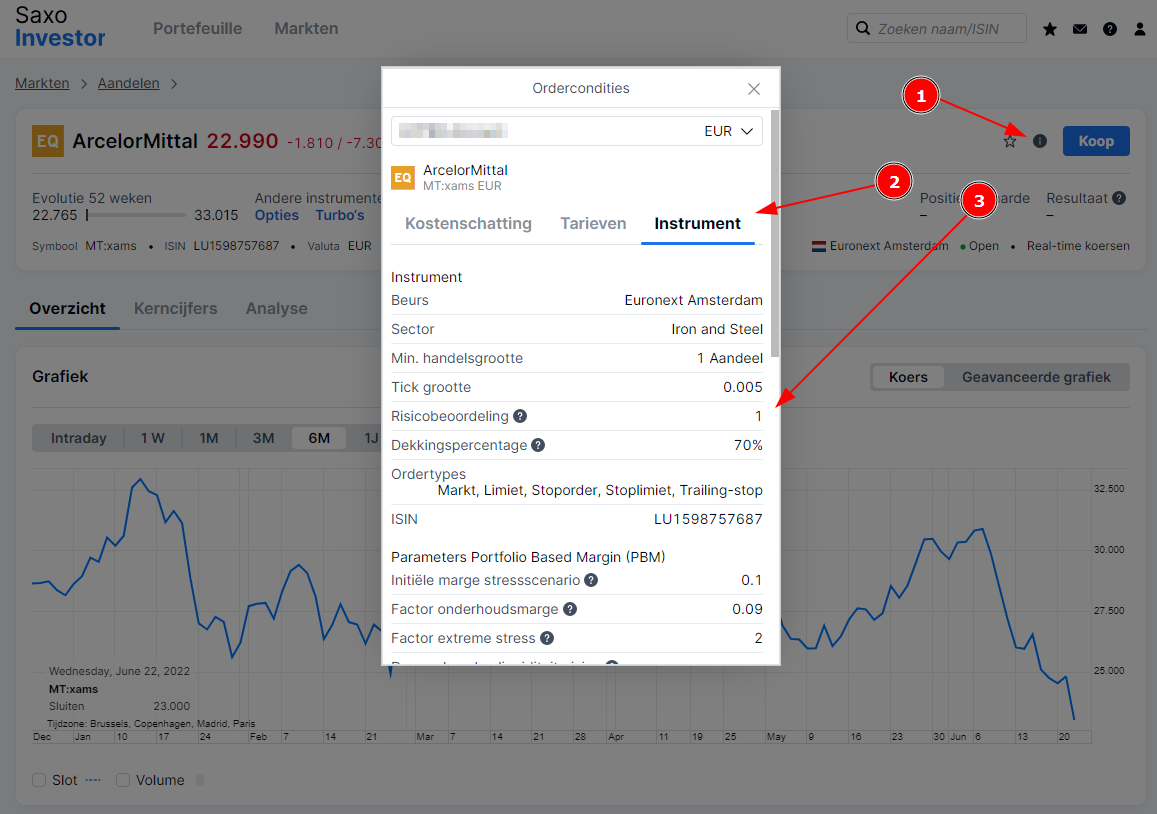The height and width of the screenshot is (814, 1157).
Task: Click the EQ badge in Ordercondities dialog
Action: pyautogui.click(x=403, y=177)
